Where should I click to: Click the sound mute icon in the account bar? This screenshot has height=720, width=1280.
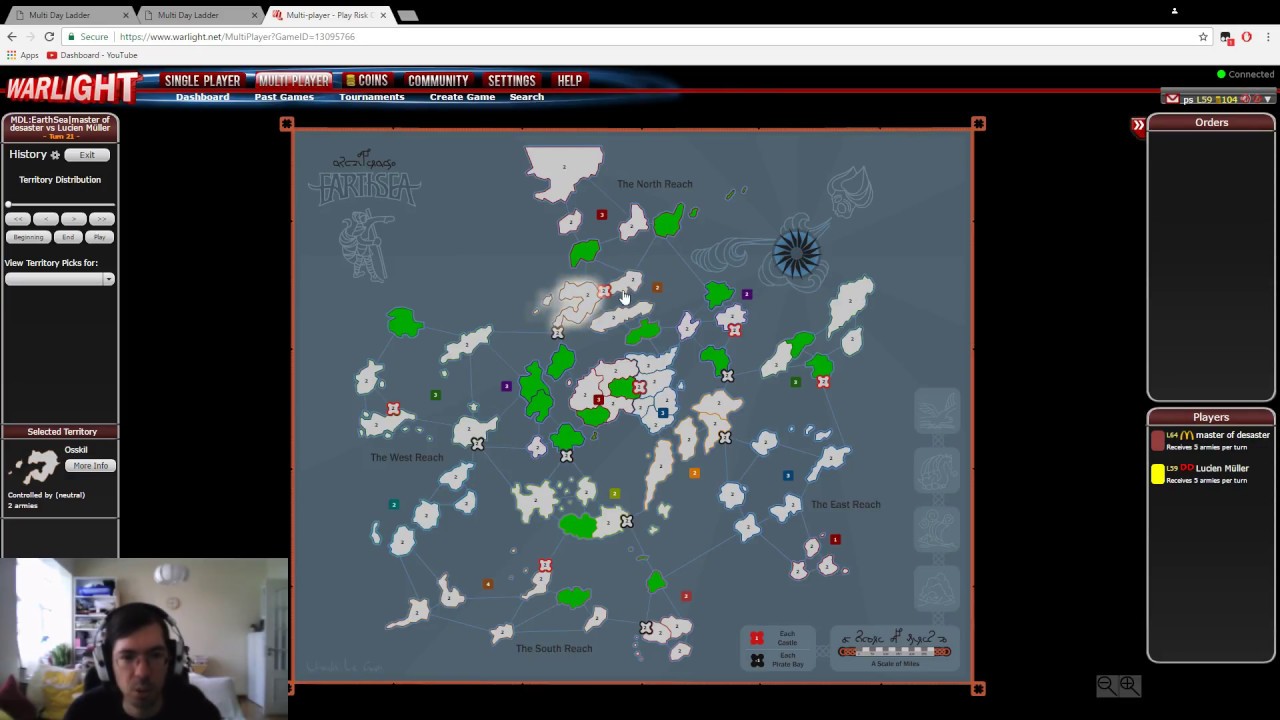[1247, 99]
